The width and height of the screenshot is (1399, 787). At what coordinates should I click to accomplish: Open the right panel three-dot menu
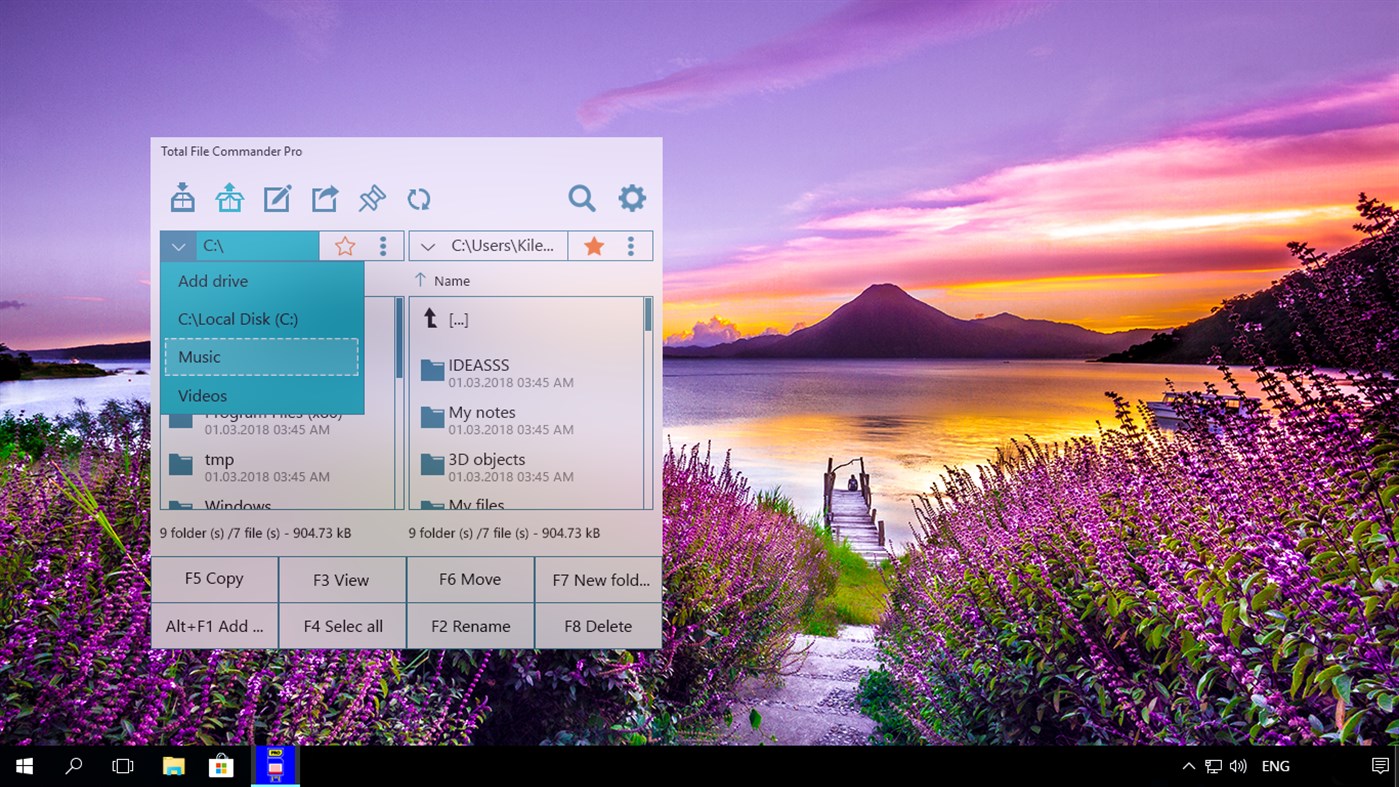(x=631, y=245)
